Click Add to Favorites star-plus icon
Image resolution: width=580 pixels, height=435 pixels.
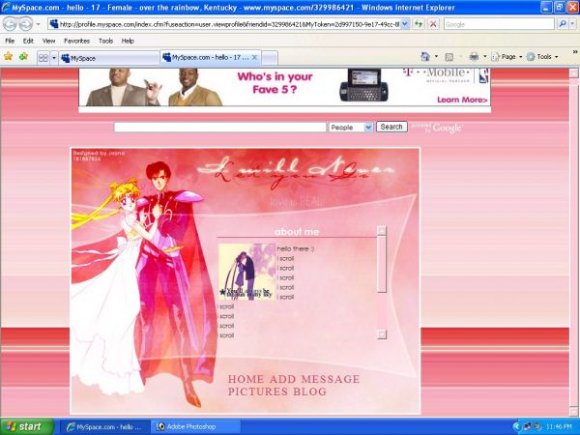tap(23, 57)
